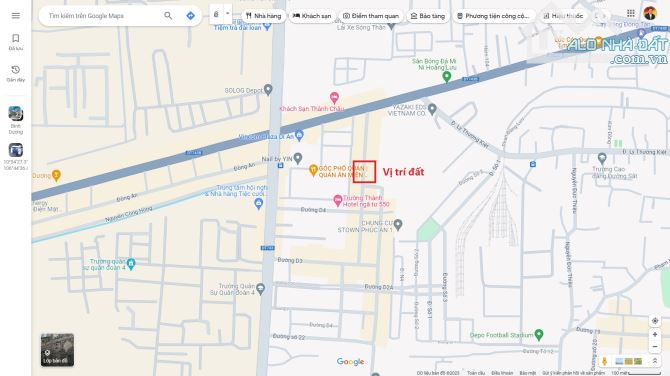The width and height of the screenshot is (670, 376).
Task: Open the Lớp bản đồ layers thumbnail
Action: 57,350
